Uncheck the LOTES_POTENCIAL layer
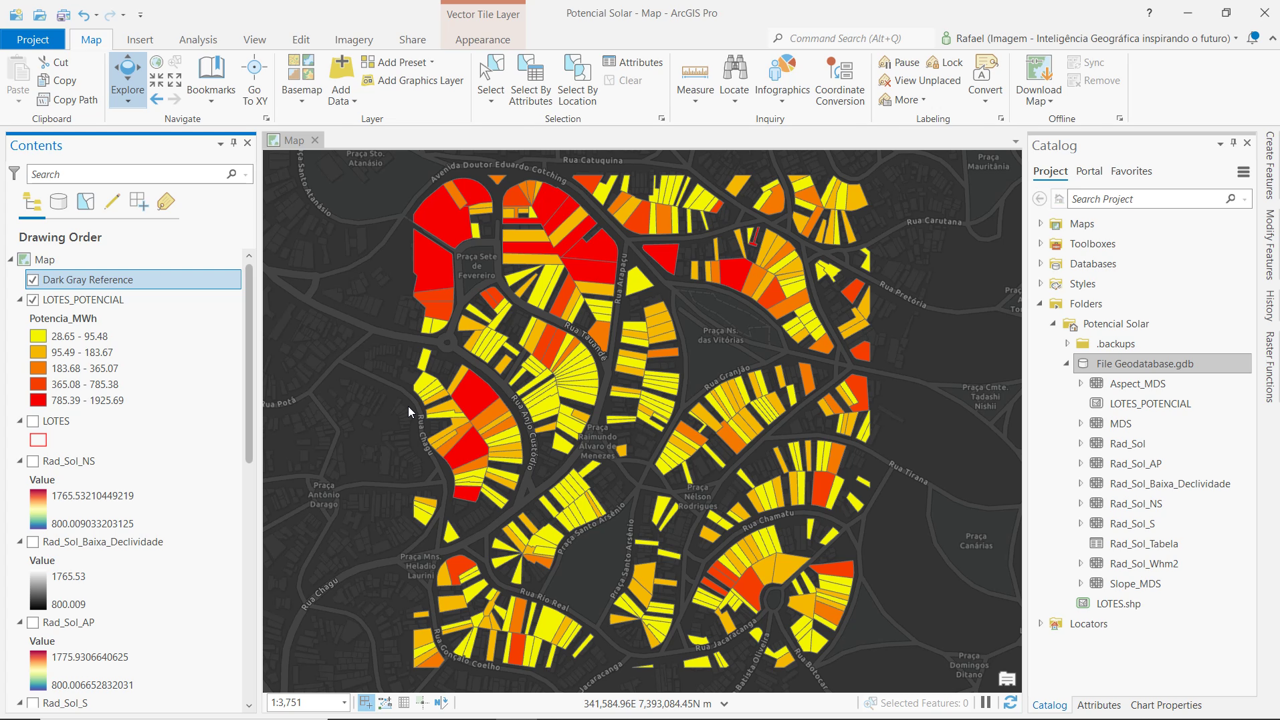 pos(33,299)
